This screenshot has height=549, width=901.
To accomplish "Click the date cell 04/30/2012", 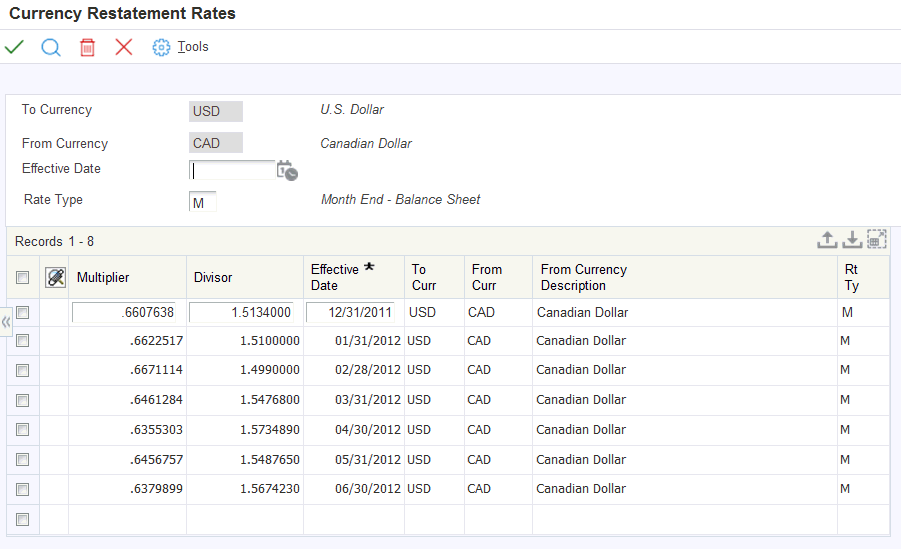I will (368, 429).
